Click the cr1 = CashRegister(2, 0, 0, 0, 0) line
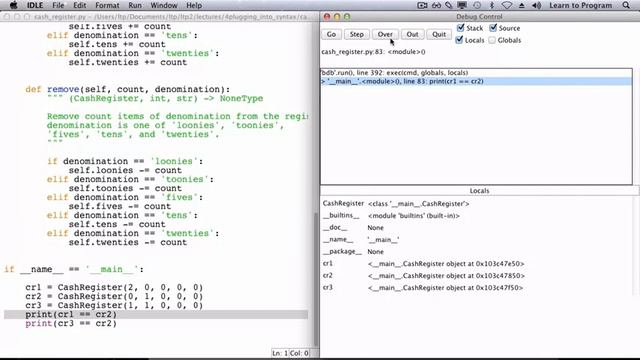This screenshot has height=360, width=640. pos(114,287)
